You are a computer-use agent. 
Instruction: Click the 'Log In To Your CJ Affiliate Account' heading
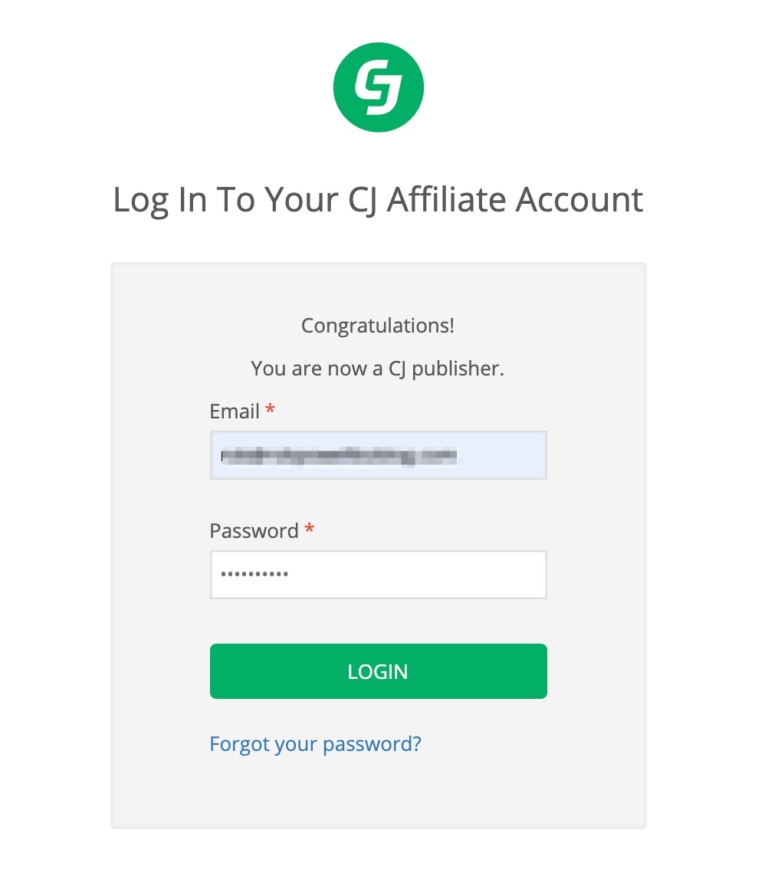380,200
